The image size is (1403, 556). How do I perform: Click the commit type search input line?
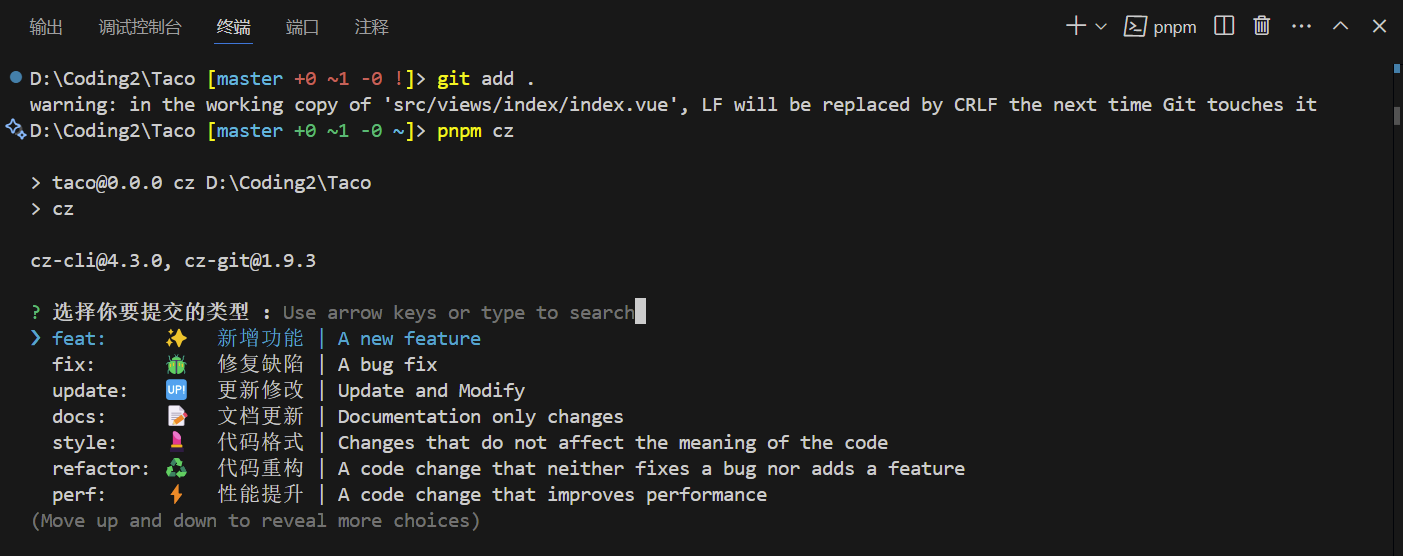(458, 313)
